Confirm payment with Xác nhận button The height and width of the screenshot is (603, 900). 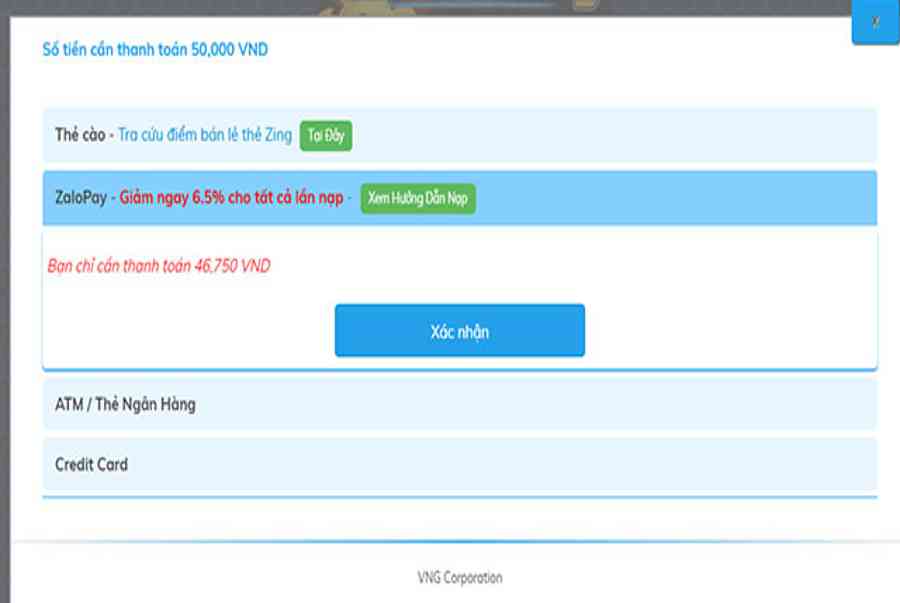tap(460, 330)
